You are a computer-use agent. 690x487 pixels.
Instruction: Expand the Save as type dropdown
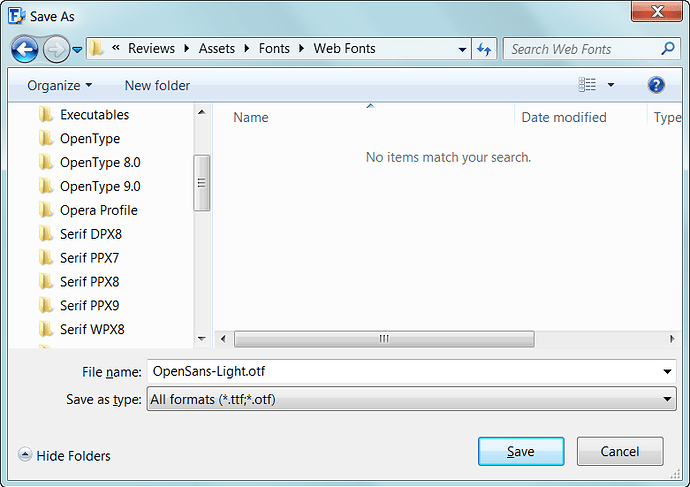coord(668,400)
